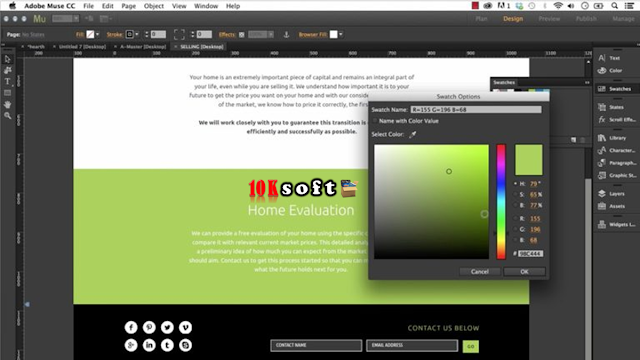Select the Crop tool
Image resolution: width=640 pixels, height=360 pixels.
click(7, 70)
